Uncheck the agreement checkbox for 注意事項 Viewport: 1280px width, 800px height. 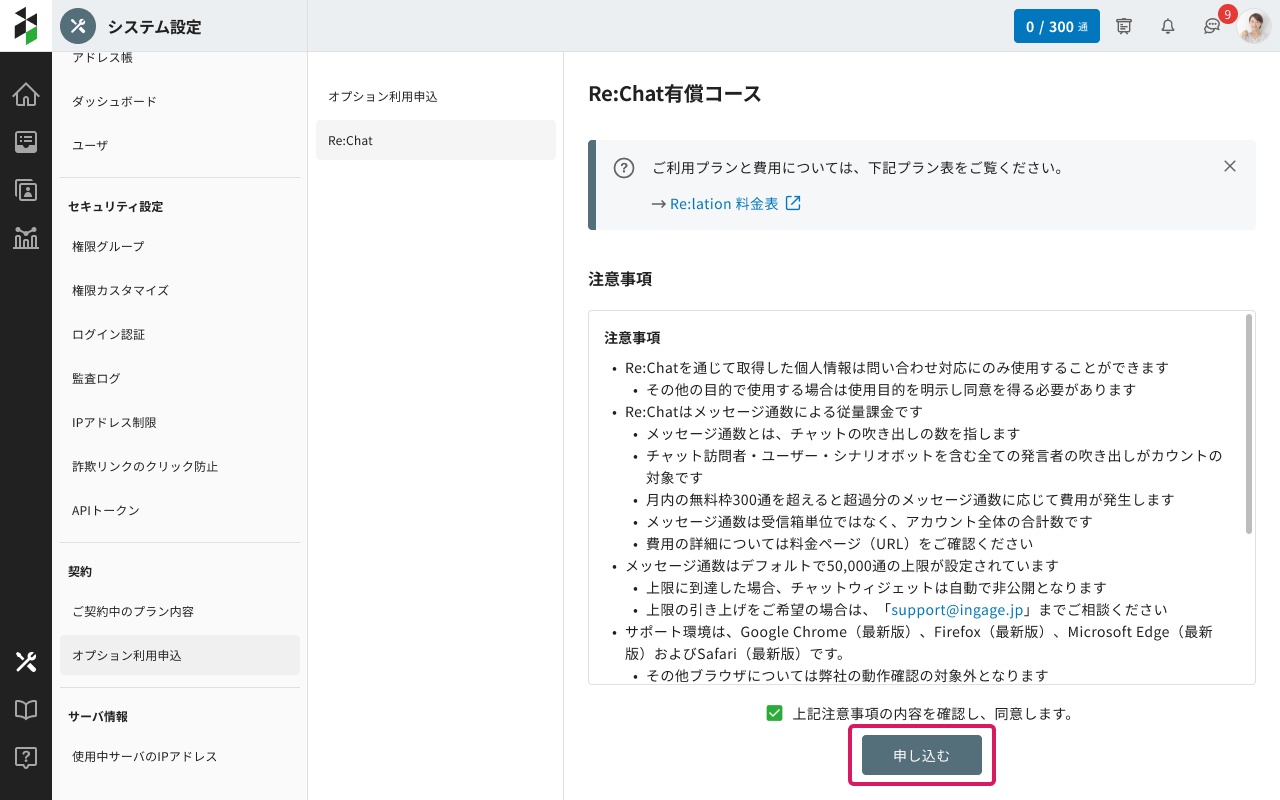pyautogui.click(x=774, y=713)
